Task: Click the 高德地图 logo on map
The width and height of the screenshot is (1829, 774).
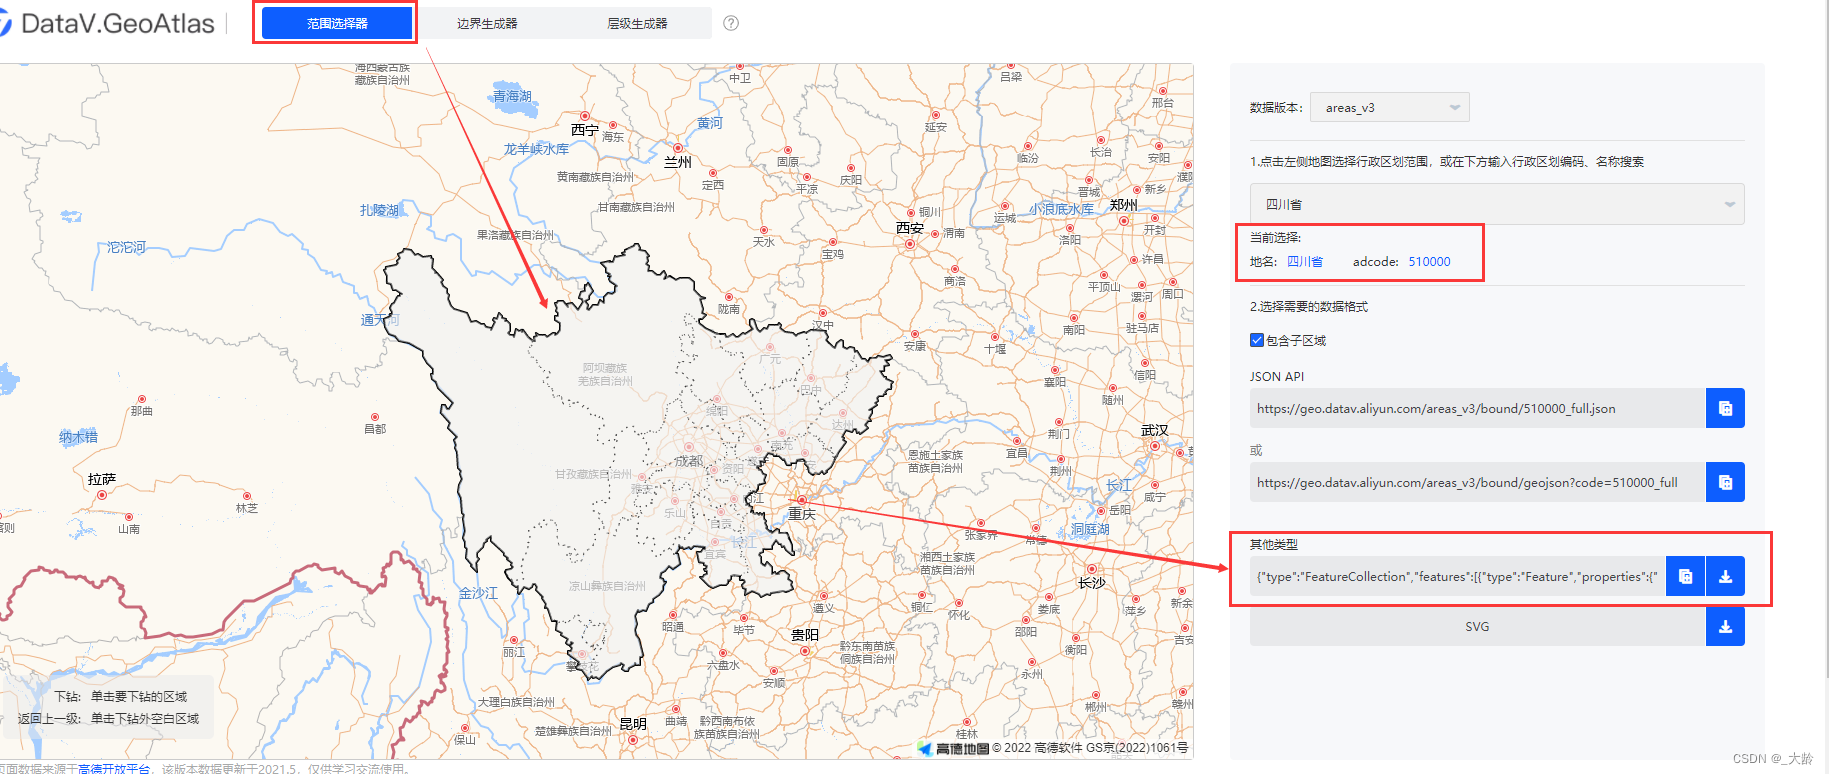Action: pos(953,748)
